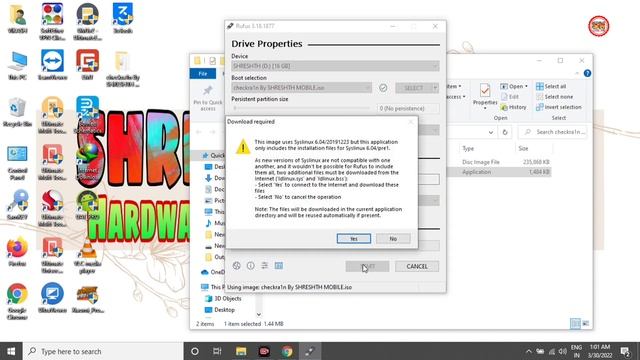This screenshot has height=360, width=640.
Task: Open the Recycle Bin desktop icon
Action: (x=17, y=112)
